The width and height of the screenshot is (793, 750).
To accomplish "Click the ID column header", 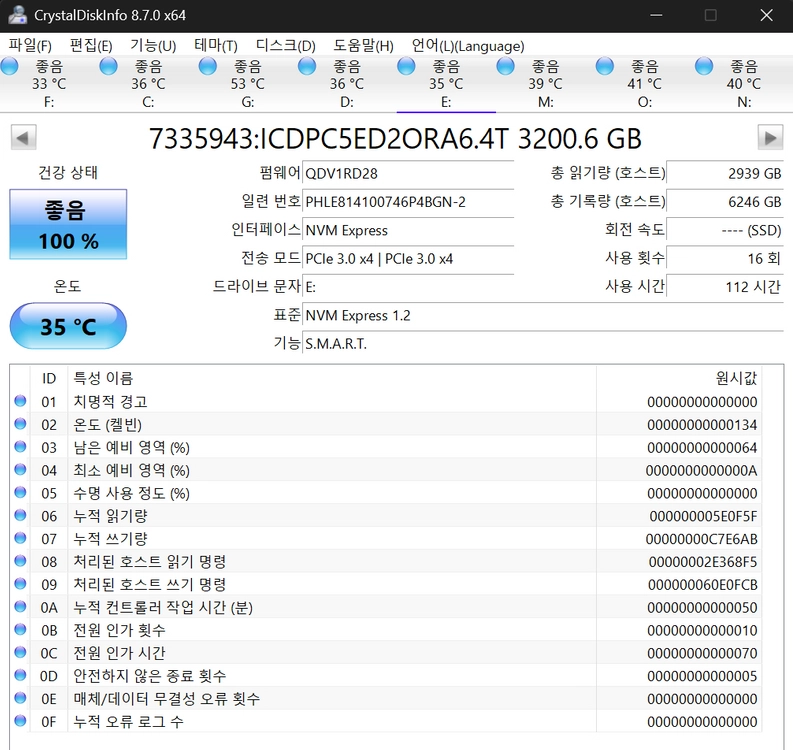I will (49, 378).
